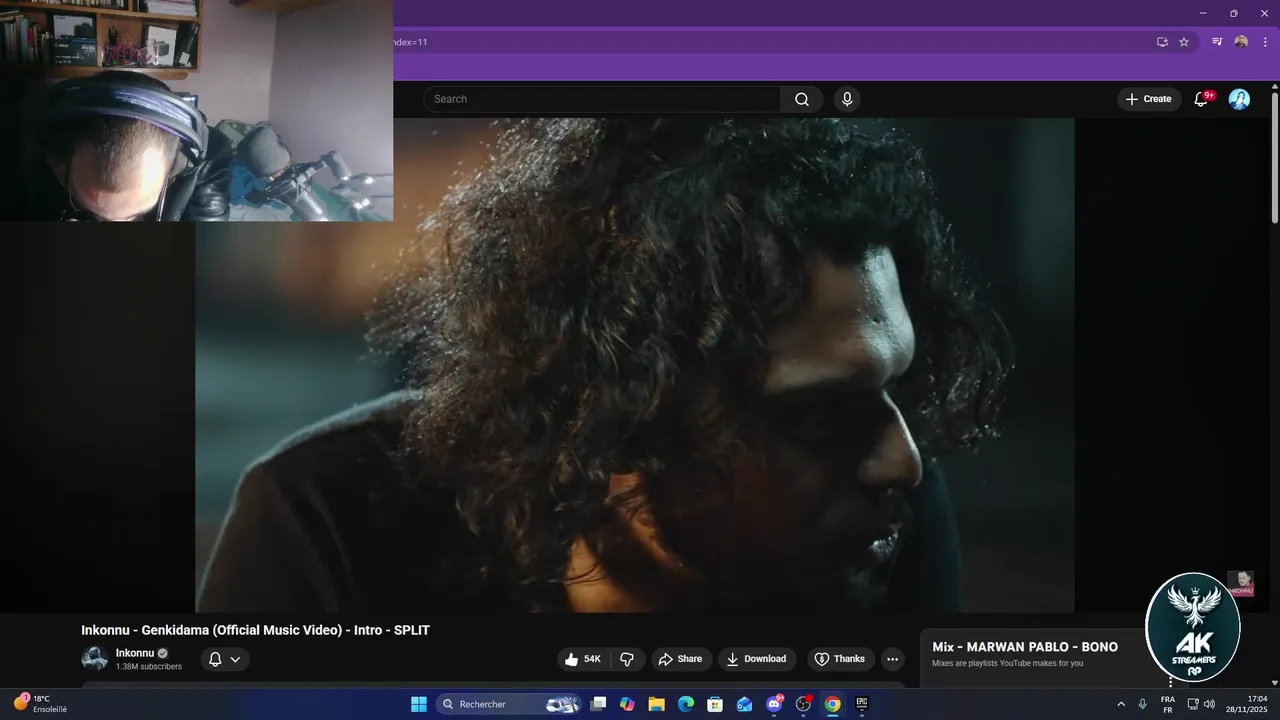Viewport: 1280px width, 720px height.
Task: Switch FRA keyboard language indicator
Action: tap(1167, 704)
